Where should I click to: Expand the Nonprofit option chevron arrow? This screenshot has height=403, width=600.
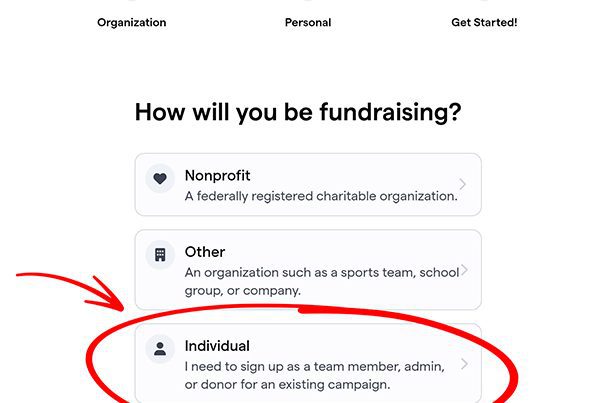463,184
